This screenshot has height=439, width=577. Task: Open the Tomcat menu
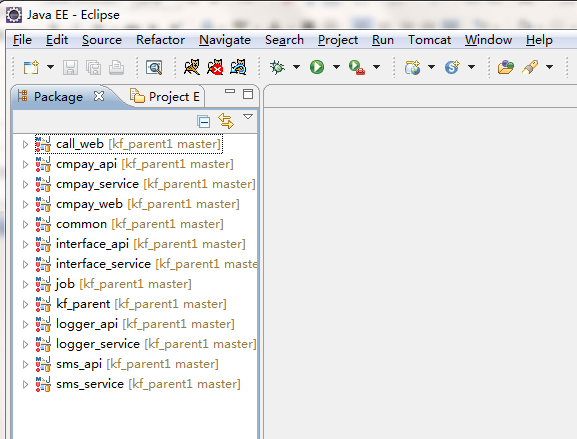point(429,40)
